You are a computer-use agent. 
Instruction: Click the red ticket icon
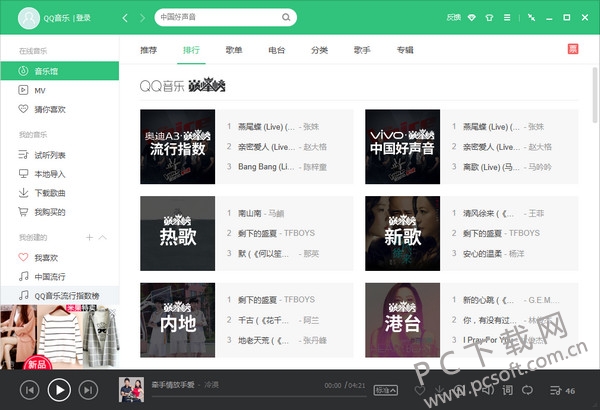(573, 49)
